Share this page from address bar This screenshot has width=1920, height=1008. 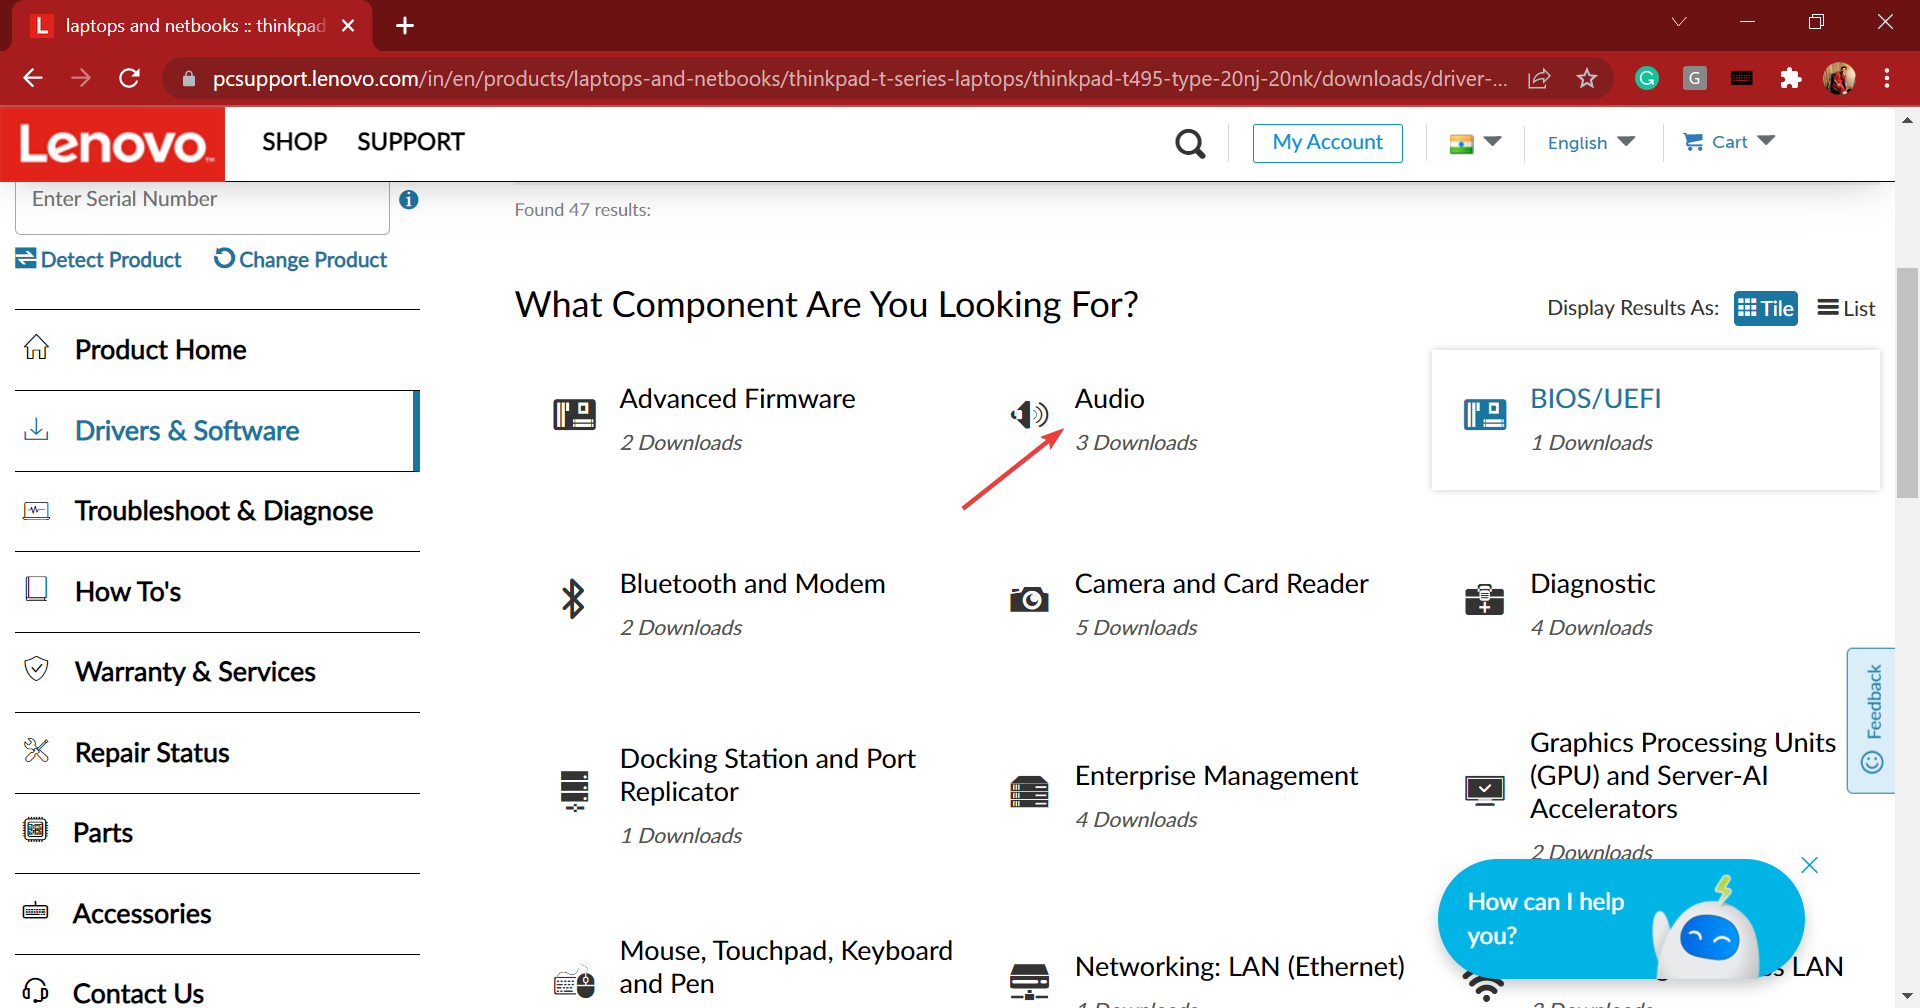1539,78
